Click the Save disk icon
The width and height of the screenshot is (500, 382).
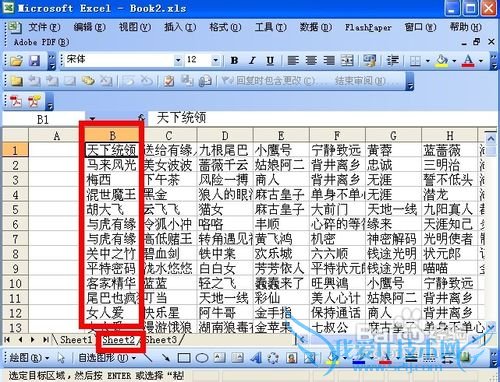[35, 61]
